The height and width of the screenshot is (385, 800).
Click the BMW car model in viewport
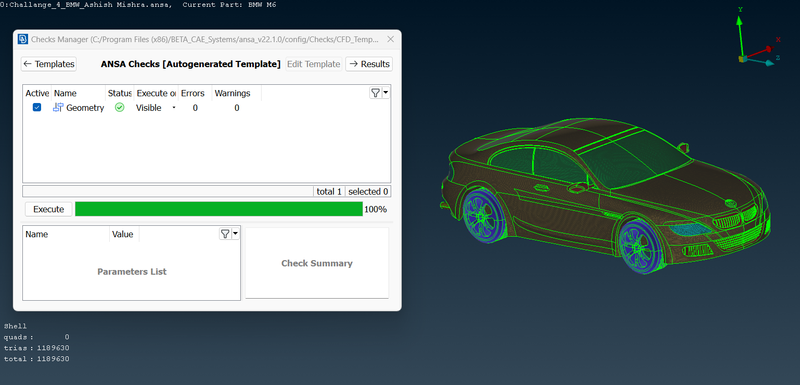pyautogui.click(x=605, y=196)
